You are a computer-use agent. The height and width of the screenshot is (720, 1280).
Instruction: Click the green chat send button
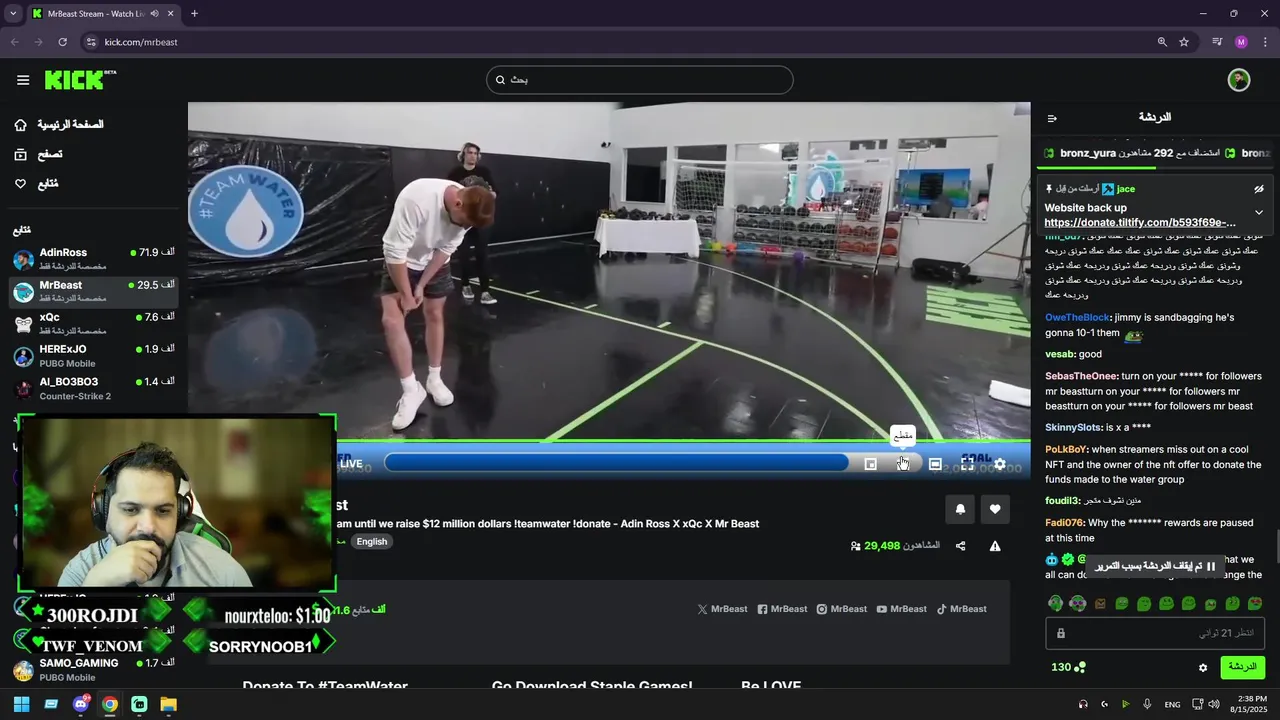(1242, 667)
